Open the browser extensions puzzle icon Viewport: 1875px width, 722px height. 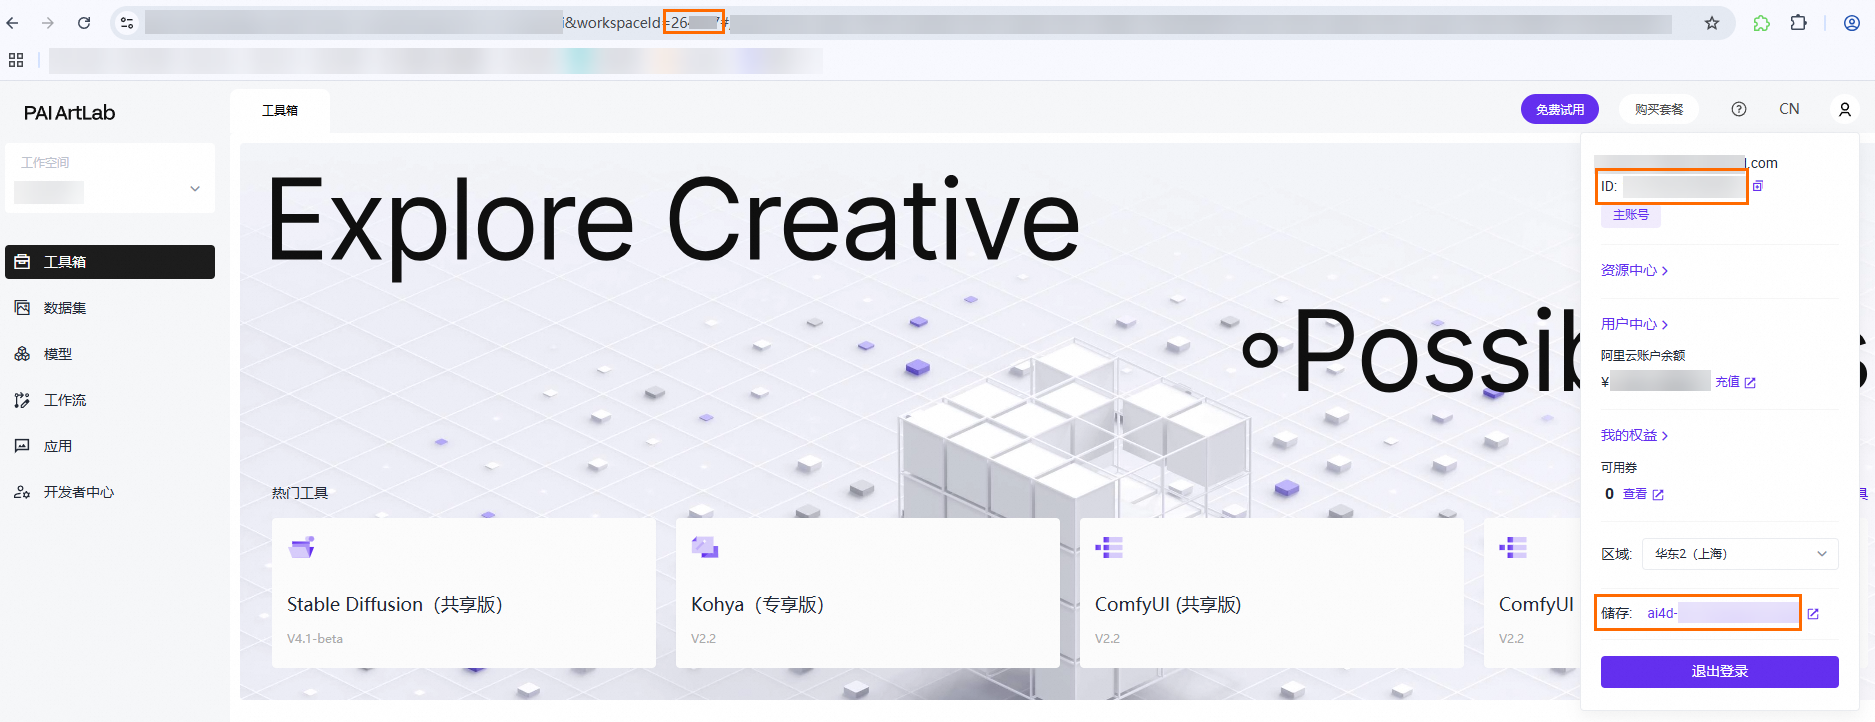(x=1798, y=22)
